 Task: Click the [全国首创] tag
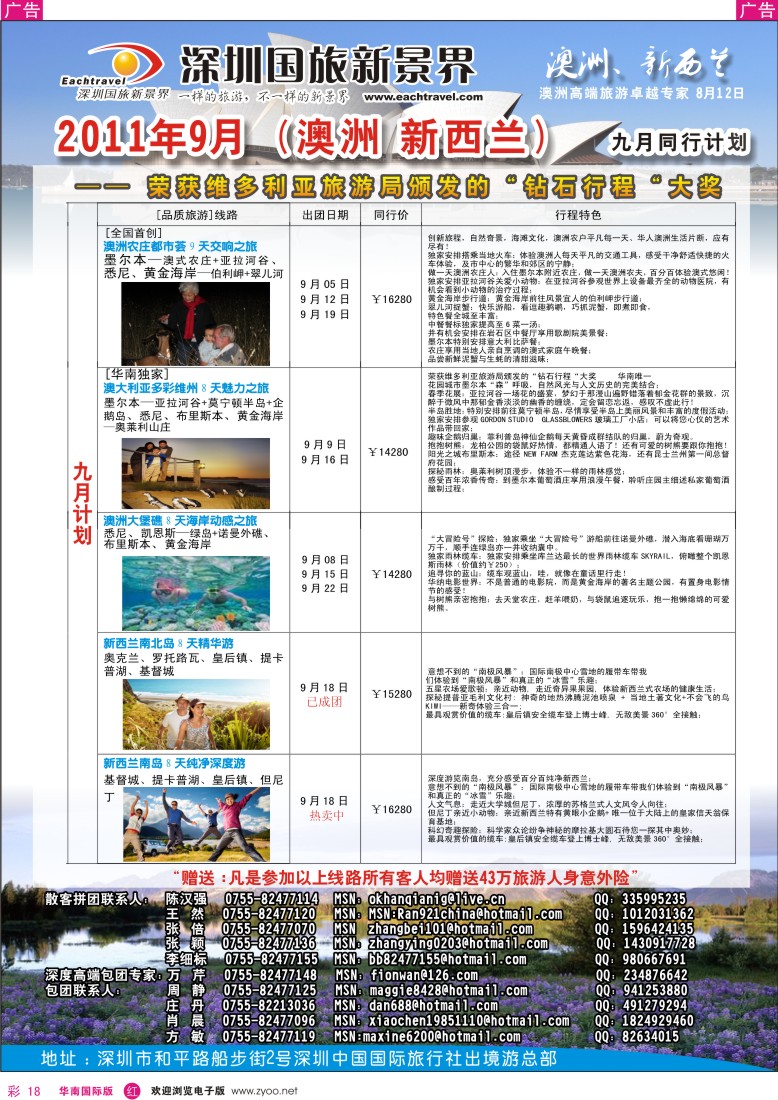(x=133, y=232)
